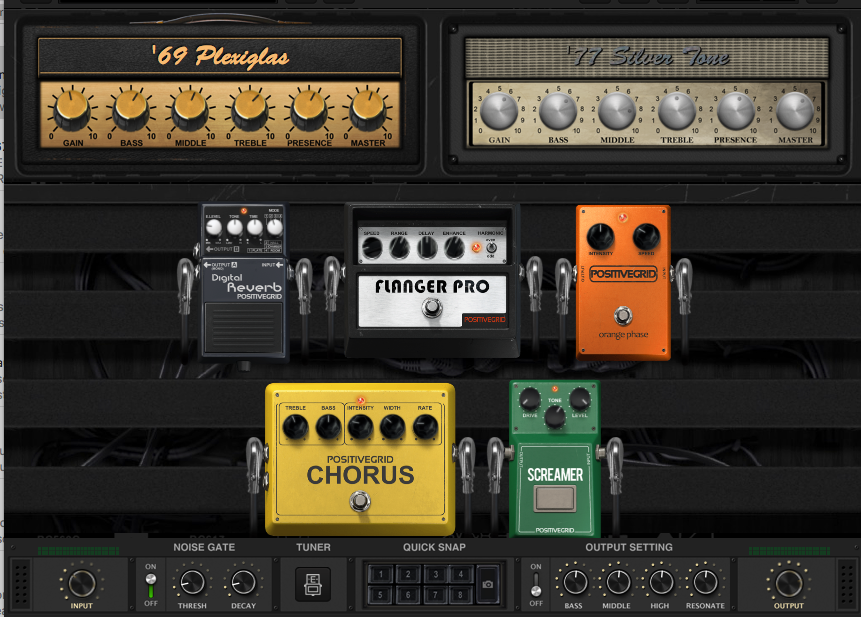
Task: Toggle the orange phase footswitch
Action: click(623, 316)
